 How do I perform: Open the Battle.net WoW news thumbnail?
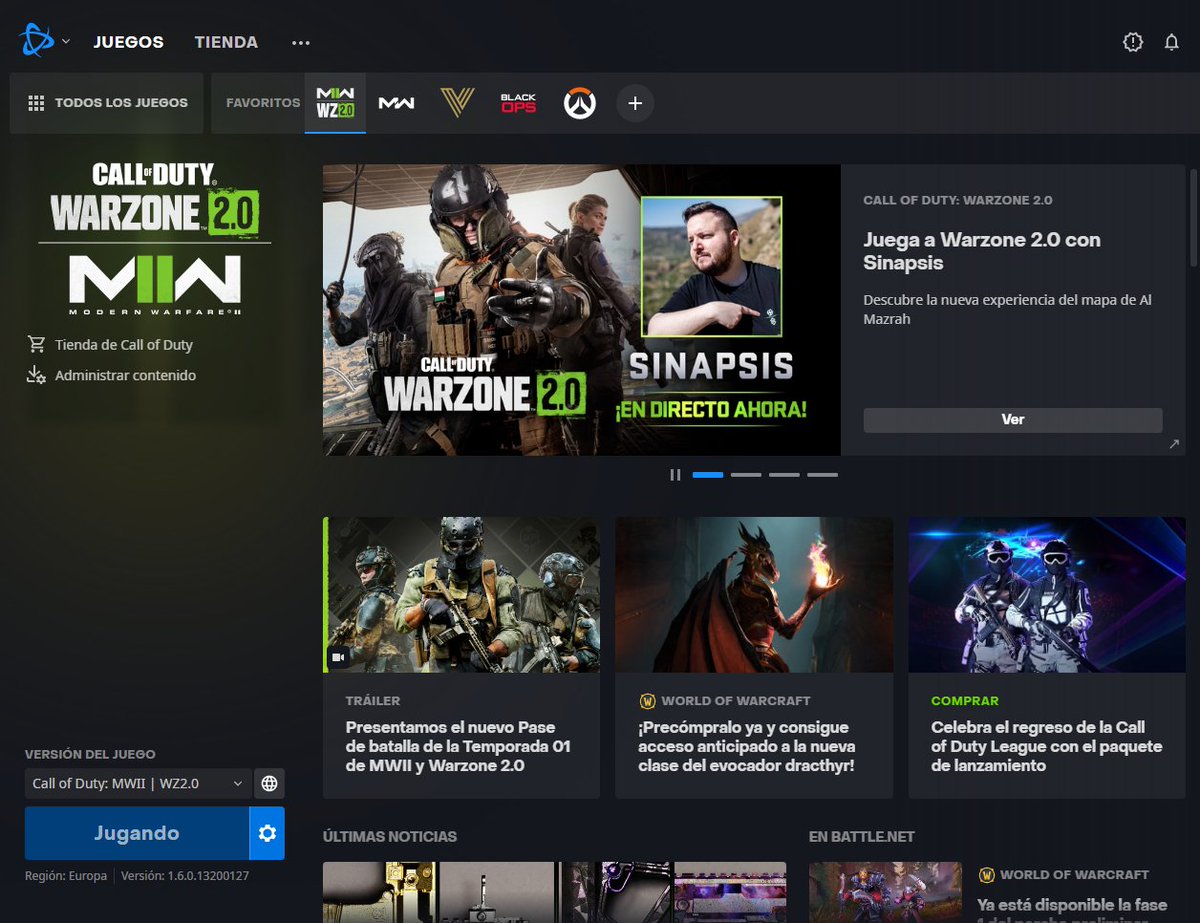(x=885, y=892)
